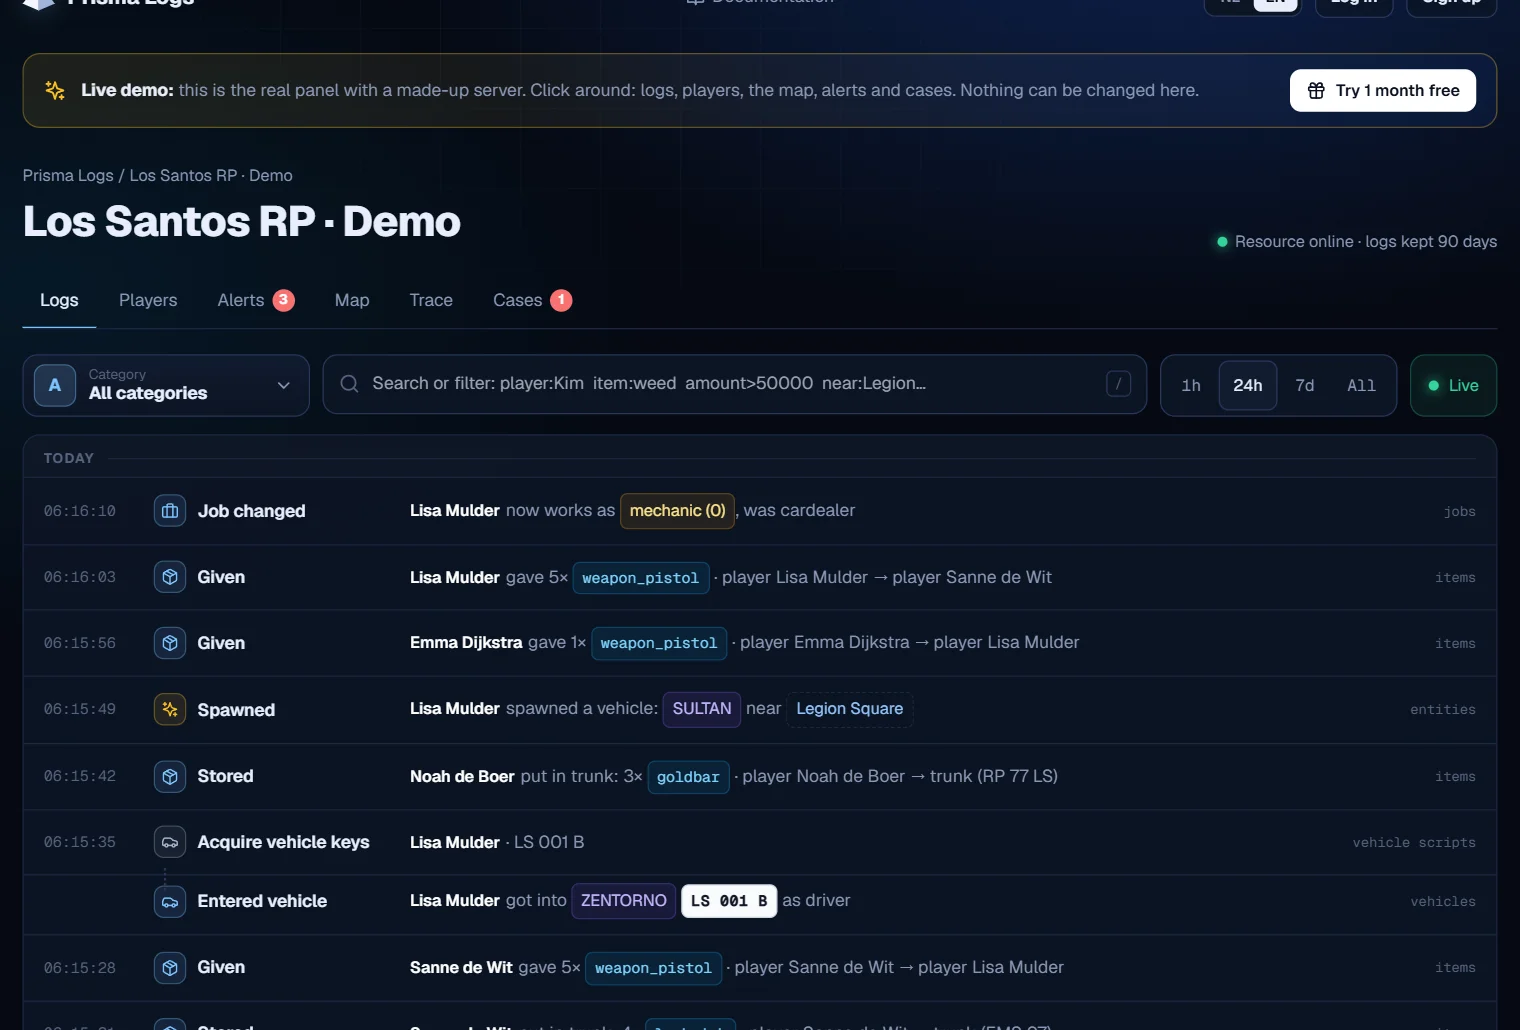Click the A category badge icon
The image size is (1520, 1030).
[55, 385]
